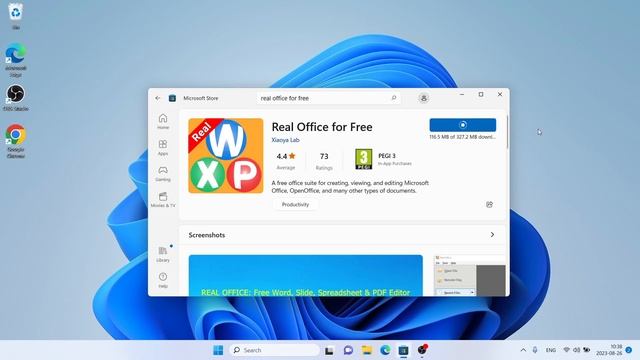640x360 pixels.
Task: Open OBS Studio desktop shortcut
Action: click(16, 98)
